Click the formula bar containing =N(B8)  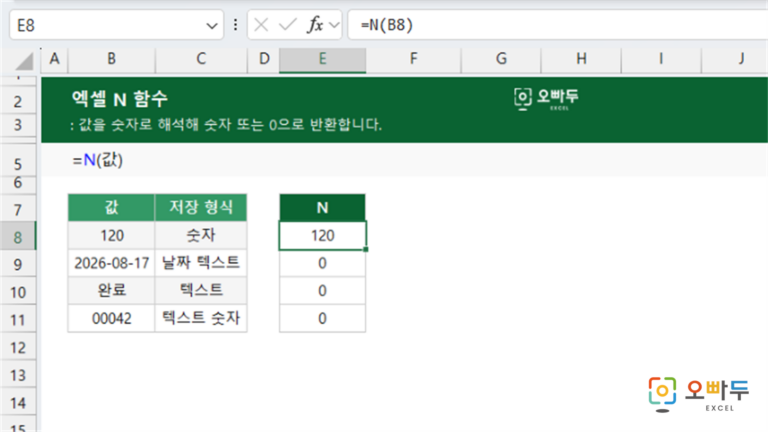(x=557, y=25)
